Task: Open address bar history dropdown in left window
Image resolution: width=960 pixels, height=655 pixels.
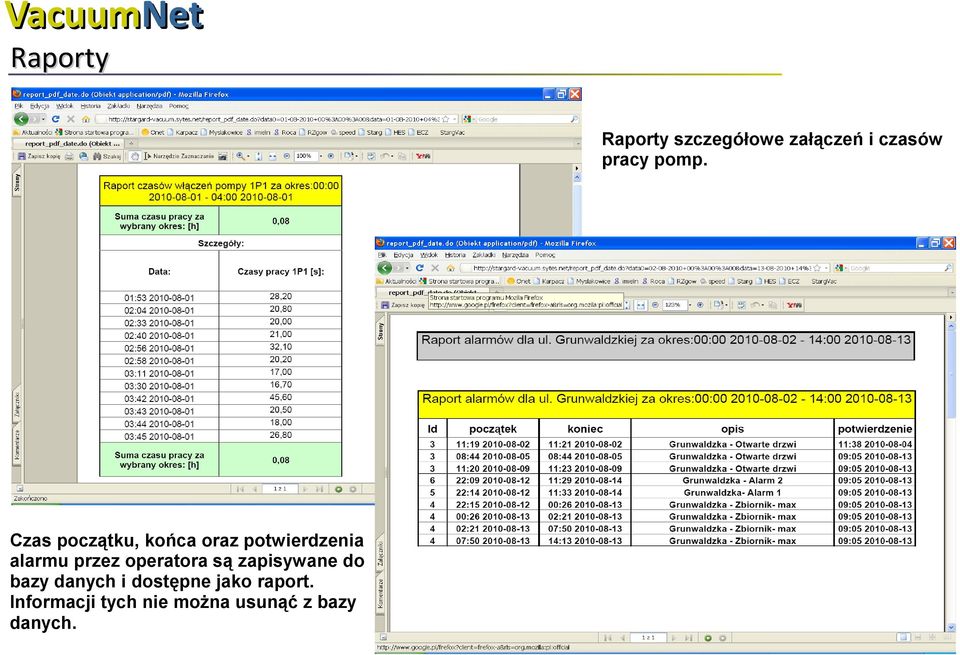Action: click(454, 119)
